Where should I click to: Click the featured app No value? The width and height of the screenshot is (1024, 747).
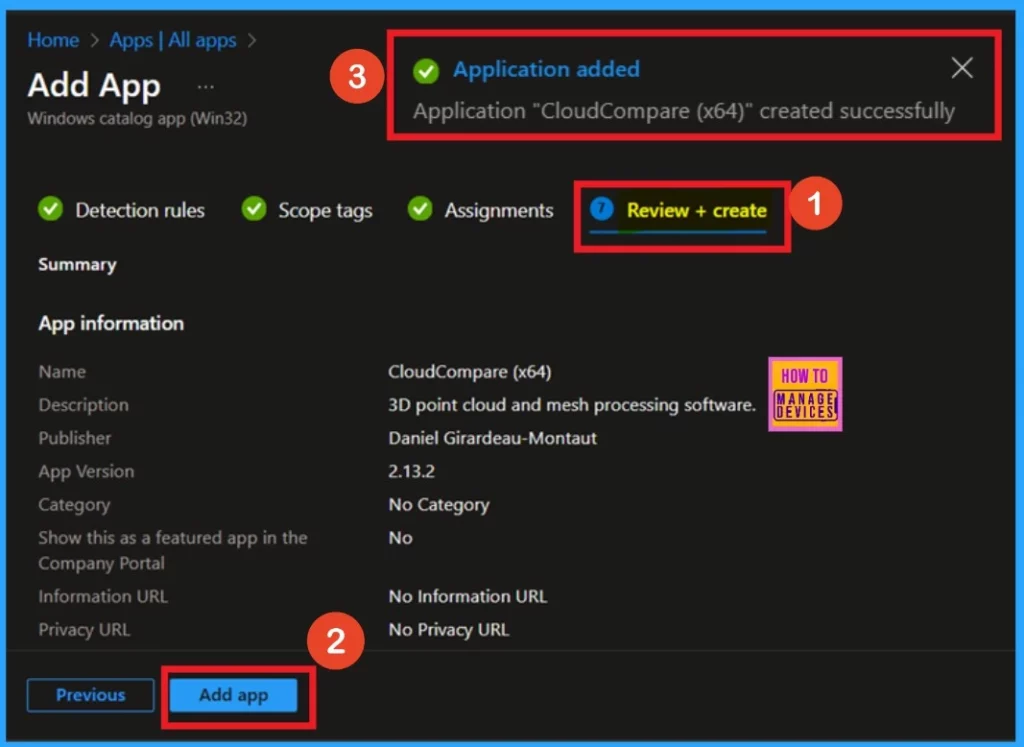pyautogui.click(x=400, y=538)
